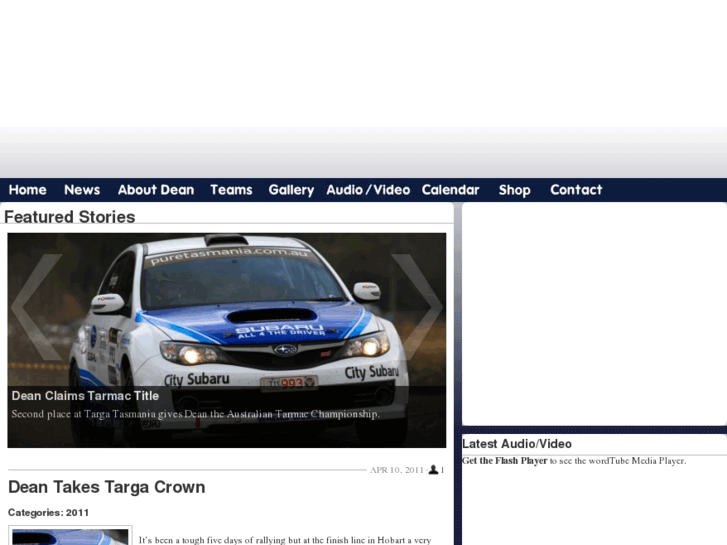The width and height of the screenshot is (727, 545).
Task: Click the comment count person icon
Action: coord(433,470)
